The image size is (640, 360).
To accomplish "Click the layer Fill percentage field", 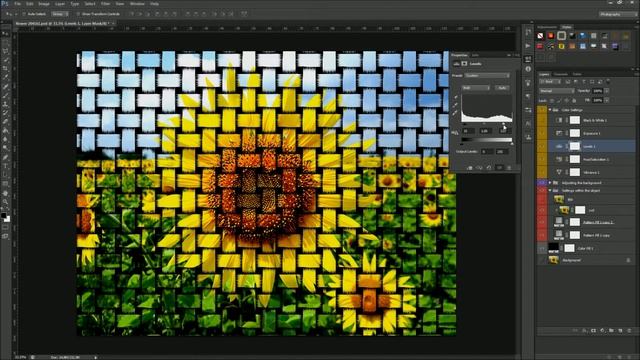I will 598,100.
